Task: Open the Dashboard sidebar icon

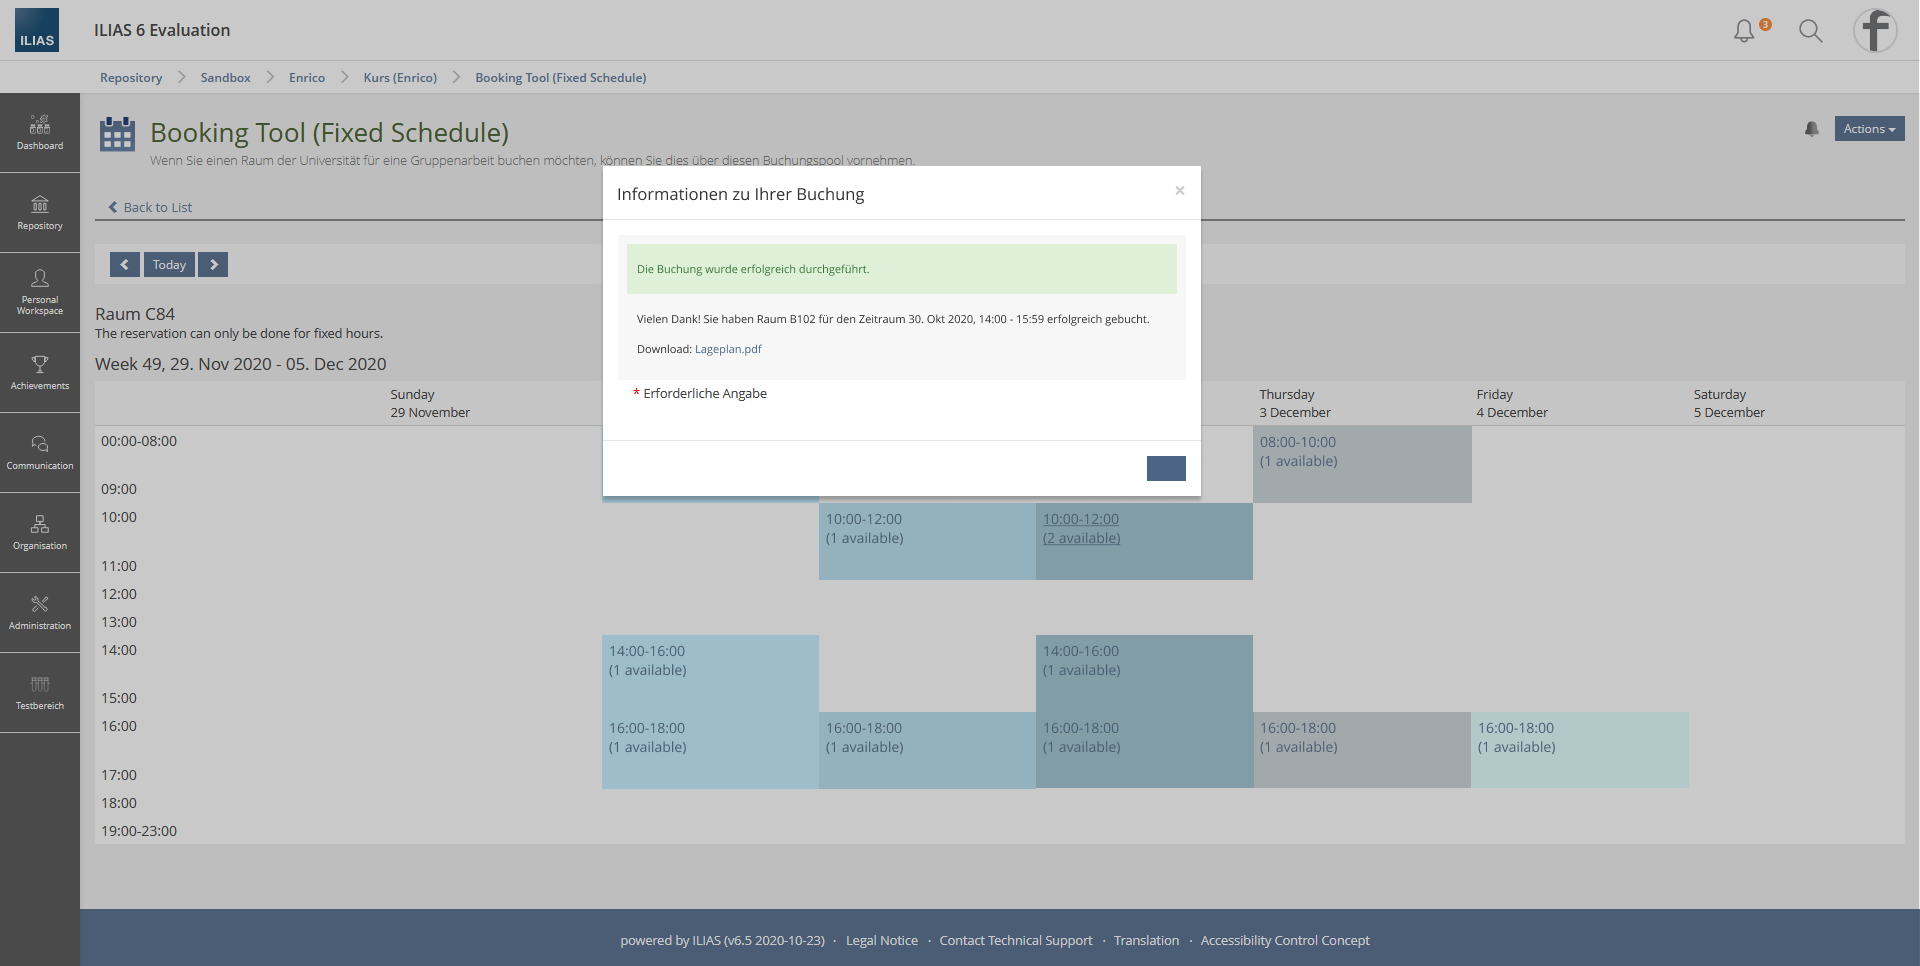Action: [40, 133]
